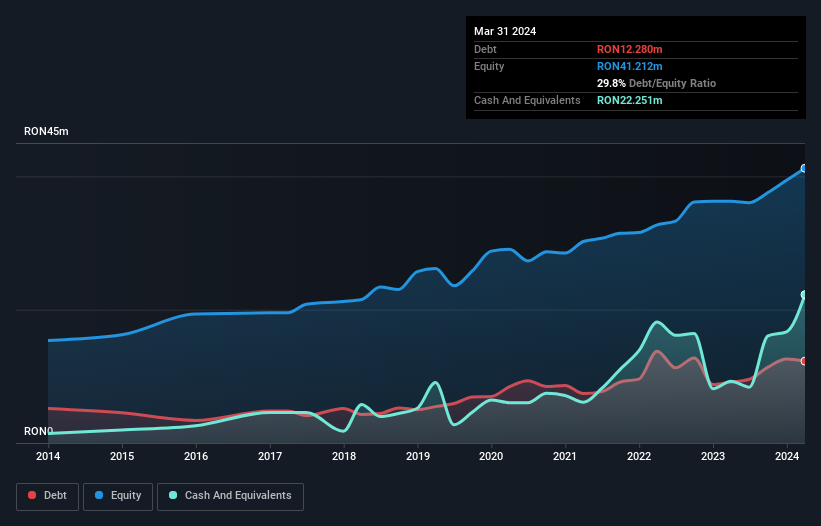Click the 29.8% Debt/Equity Ratio text

click(656, 83)
